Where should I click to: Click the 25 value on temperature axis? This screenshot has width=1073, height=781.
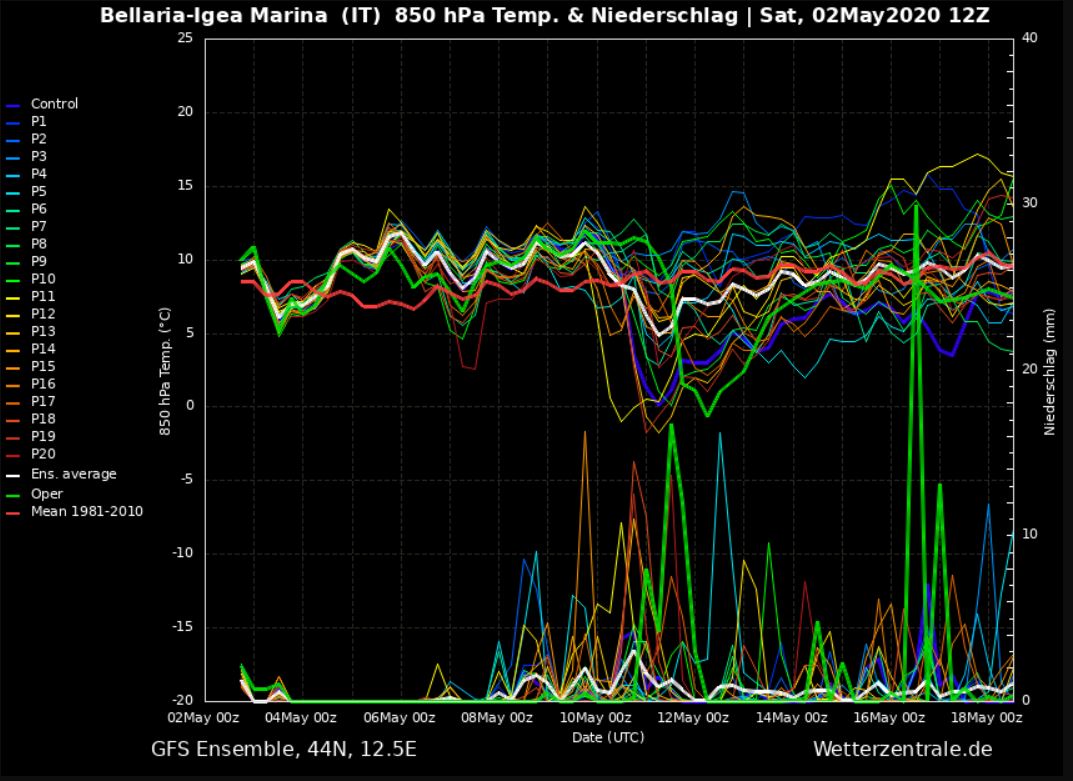(185, 38)
